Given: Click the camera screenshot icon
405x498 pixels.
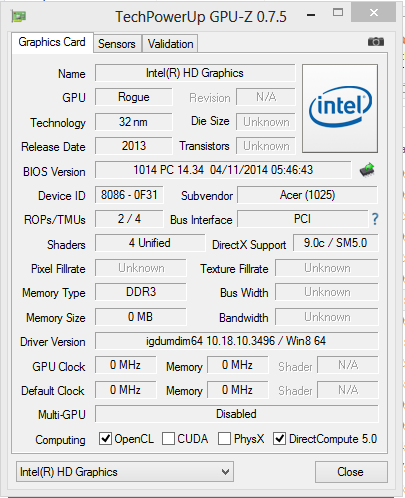Looking at the screenshot, I should tap(376, 42).
